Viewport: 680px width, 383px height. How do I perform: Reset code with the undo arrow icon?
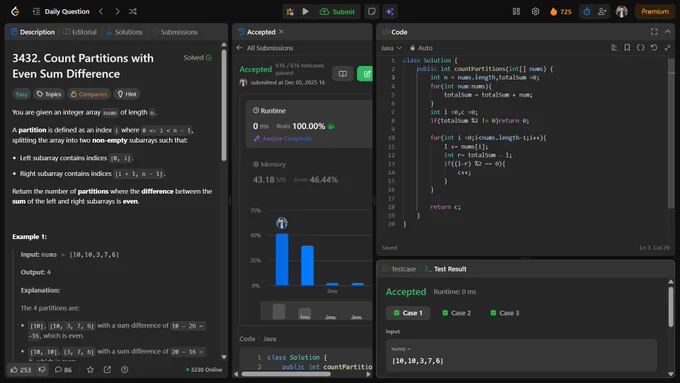[x=654, y=48]
